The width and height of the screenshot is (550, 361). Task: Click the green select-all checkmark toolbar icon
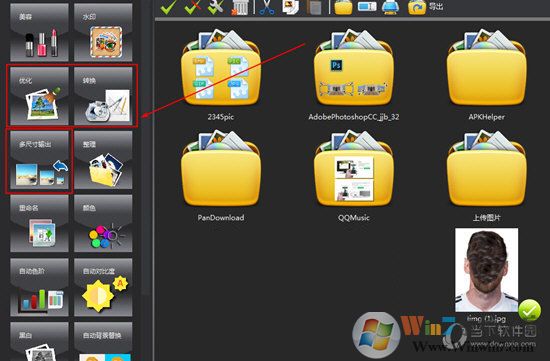(169, 7)
